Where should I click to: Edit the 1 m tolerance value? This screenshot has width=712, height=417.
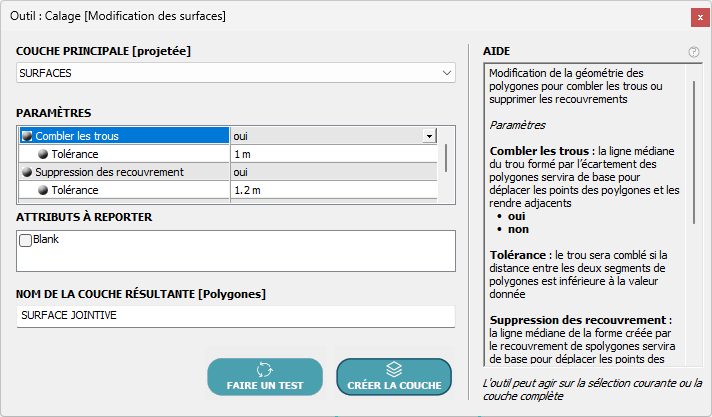click(x=330, y=154)
